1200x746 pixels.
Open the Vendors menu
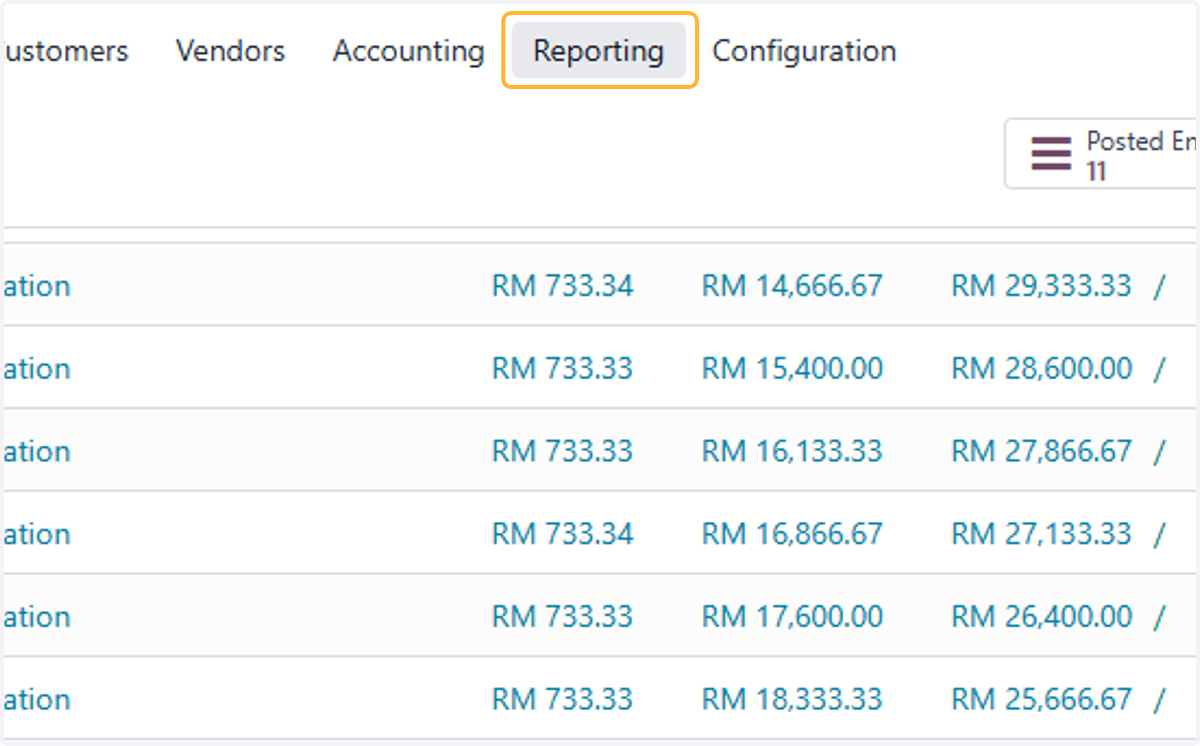[x=230, y=51]
